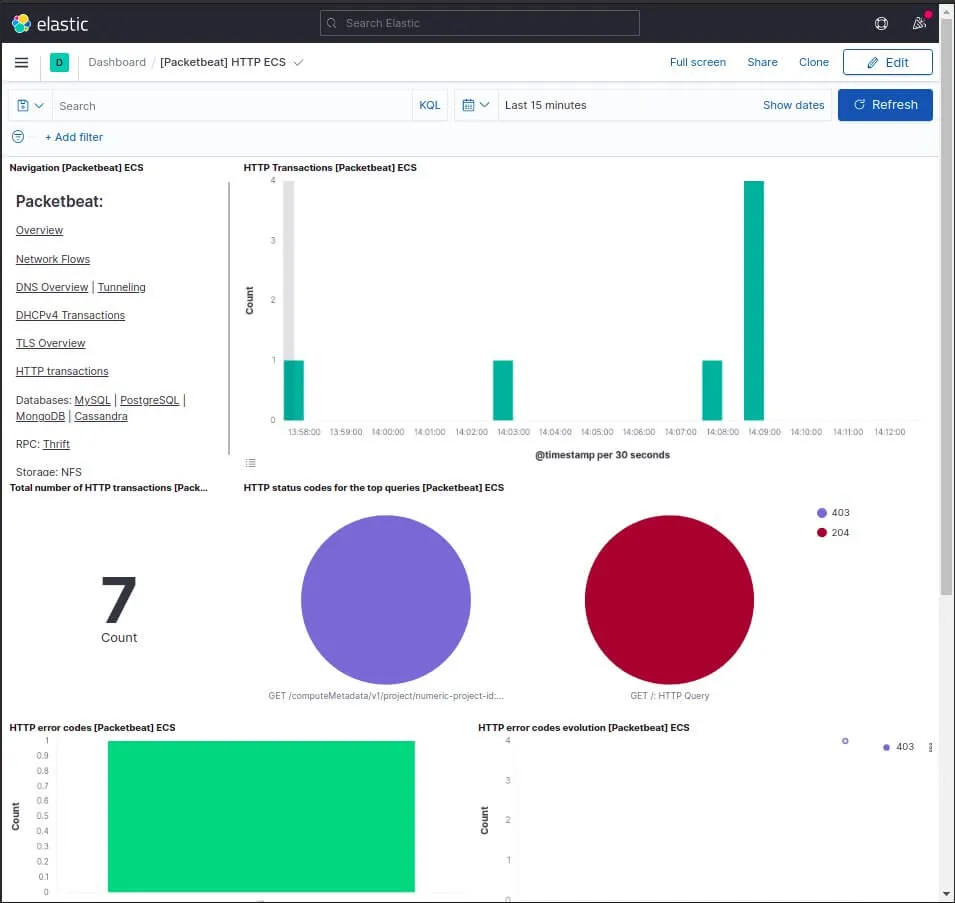Click the purple 403 legend swatch
Image resolution: width=955 pixels, height=903 pixels.
pos(822,513)
